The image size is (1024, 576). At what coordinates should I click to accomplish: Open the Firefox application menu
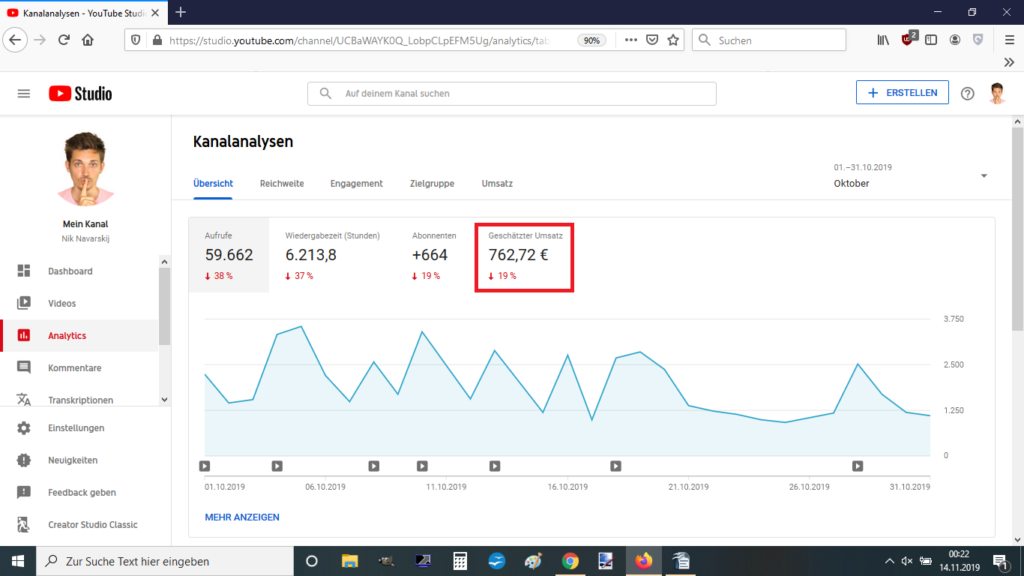tap(1009, 40)
